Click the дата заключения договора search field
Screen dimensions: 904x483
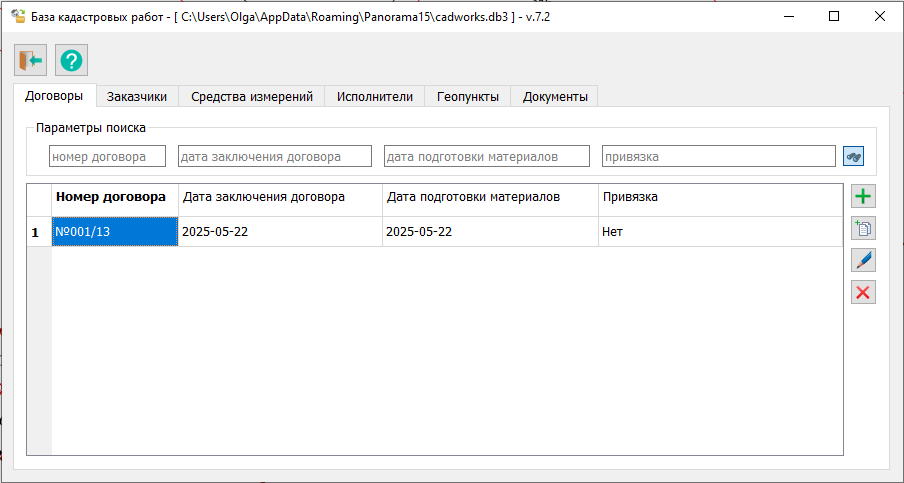coord(274,157)
